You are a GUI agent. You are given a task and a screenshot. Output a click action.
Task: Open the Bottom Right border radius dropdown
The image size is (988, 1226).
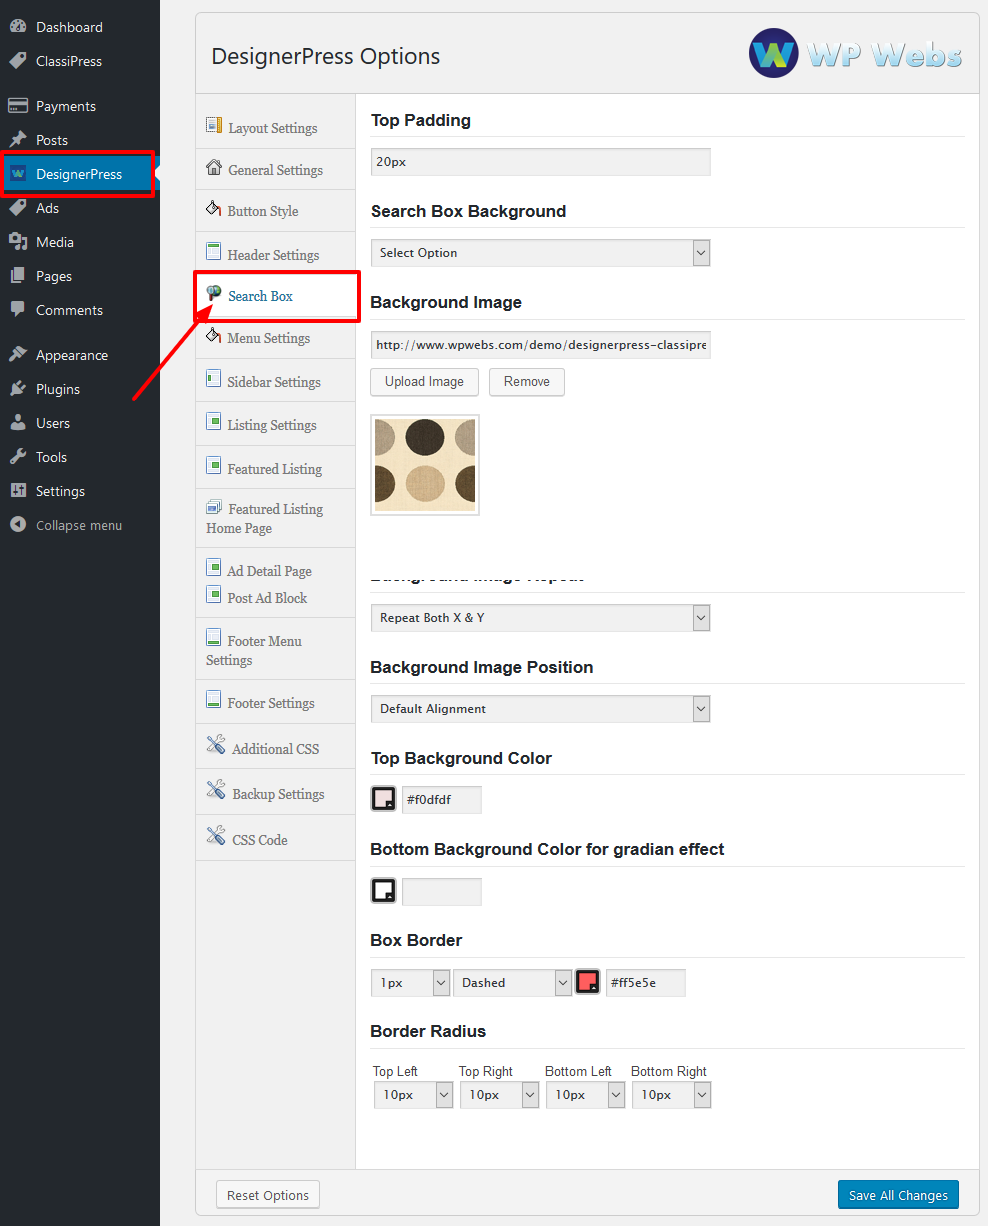[672, 1095]
